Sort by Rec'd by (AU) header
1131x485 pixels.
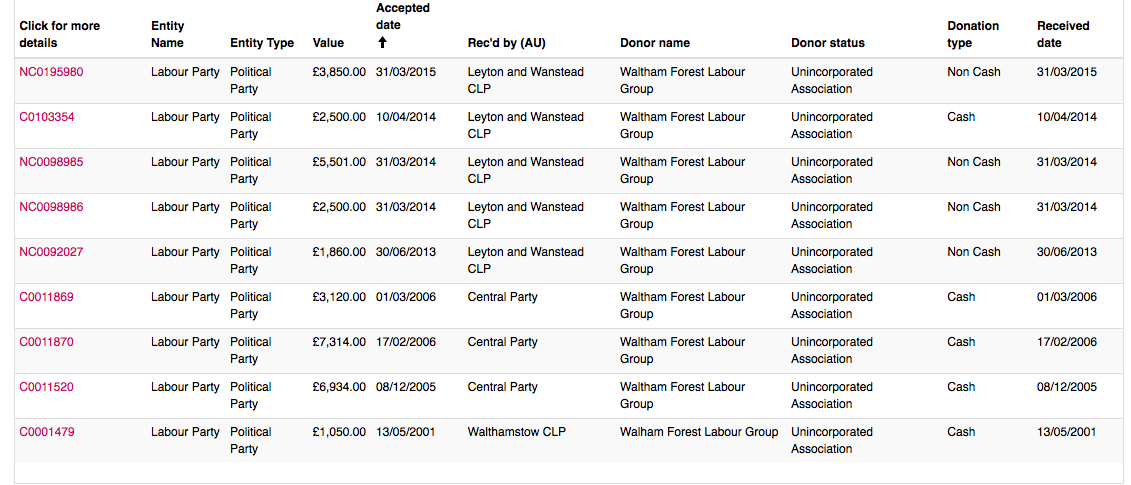pyautogui.click(x=506, y=43)
